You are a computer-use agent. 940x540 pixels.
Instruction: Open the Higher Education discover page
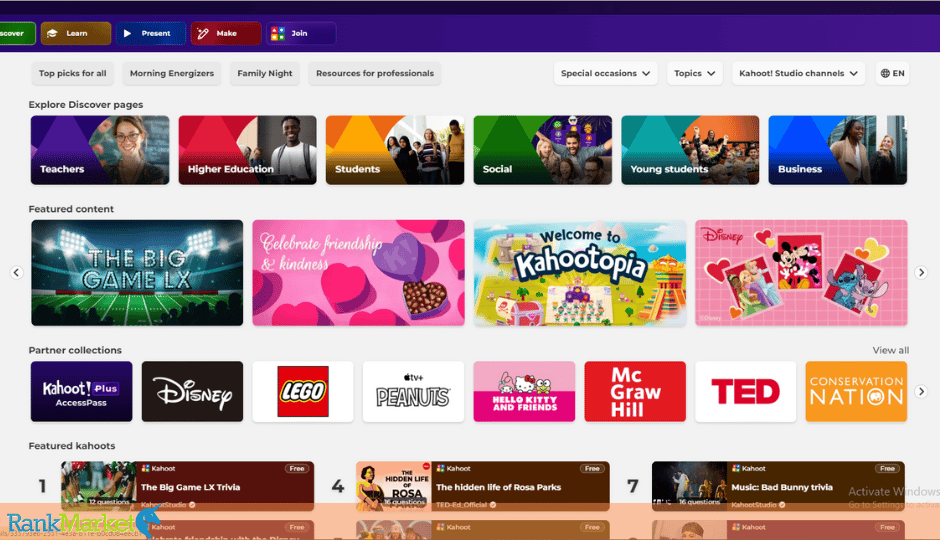[248, 150]
